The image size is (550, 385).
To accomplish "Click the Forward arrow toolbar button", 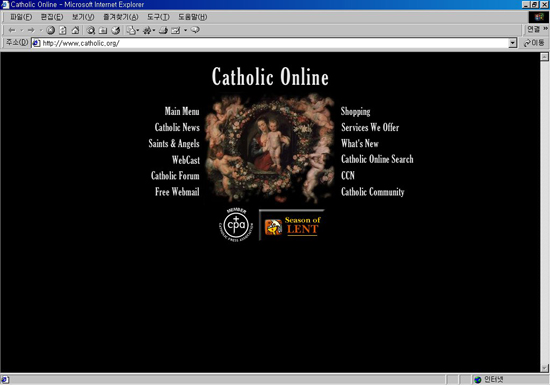I will click(x=31, y=30).
